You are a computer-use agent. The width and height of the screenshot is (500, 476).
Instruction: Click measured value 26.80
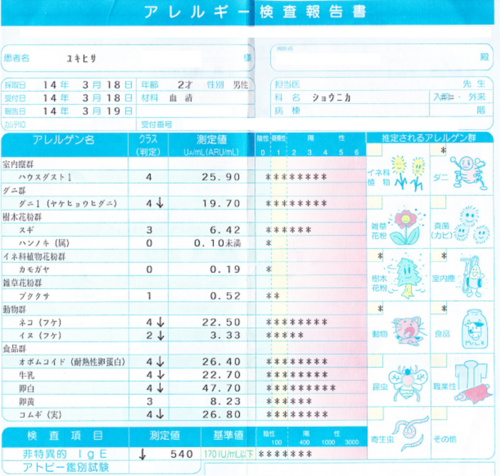pos(221,414)
